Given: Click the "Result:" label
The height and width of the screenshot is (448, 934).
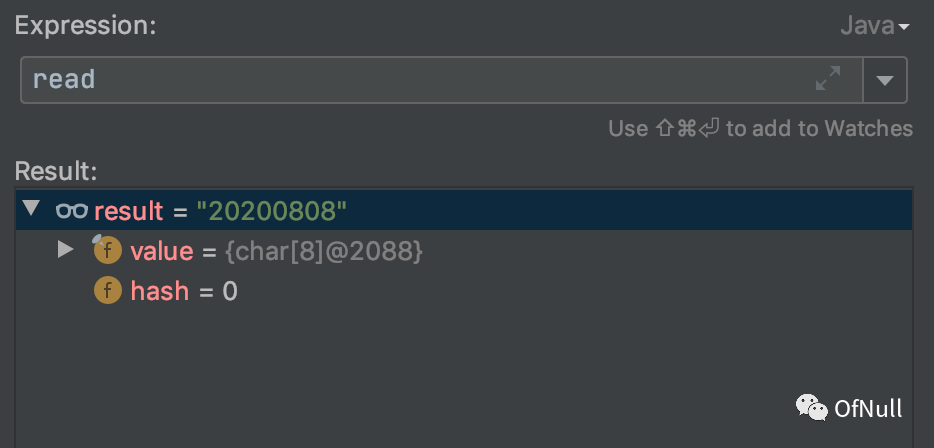Looking at the screenshot, I should pos(56,170).
